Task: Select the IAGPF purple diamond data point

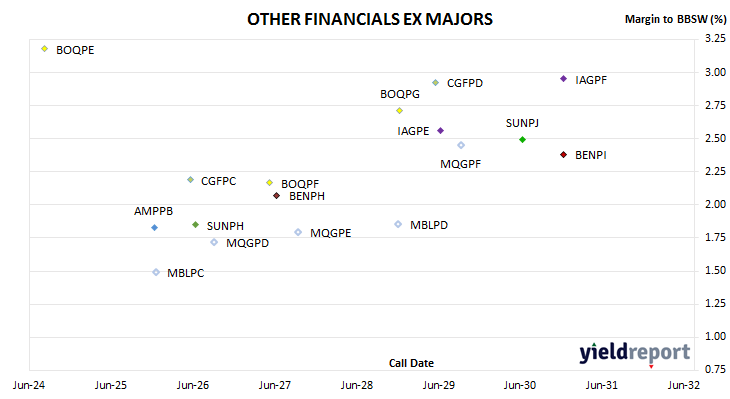Action: point(563,79)
